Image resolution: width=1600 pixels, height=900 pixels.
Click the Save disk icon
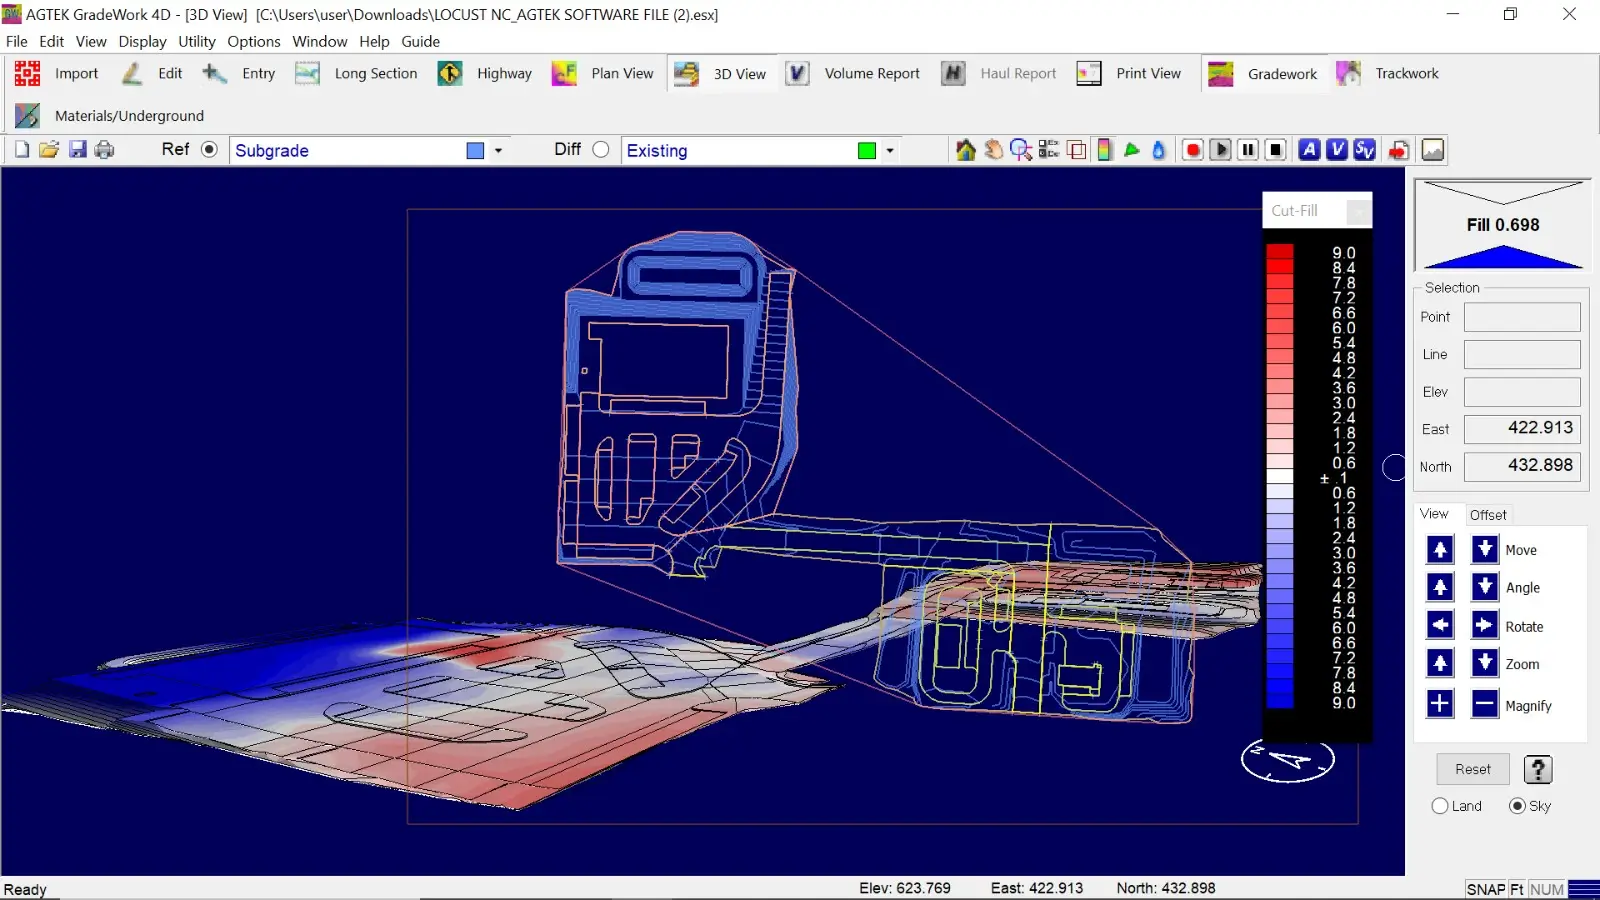pyautogui.click(x=77, y=150)
